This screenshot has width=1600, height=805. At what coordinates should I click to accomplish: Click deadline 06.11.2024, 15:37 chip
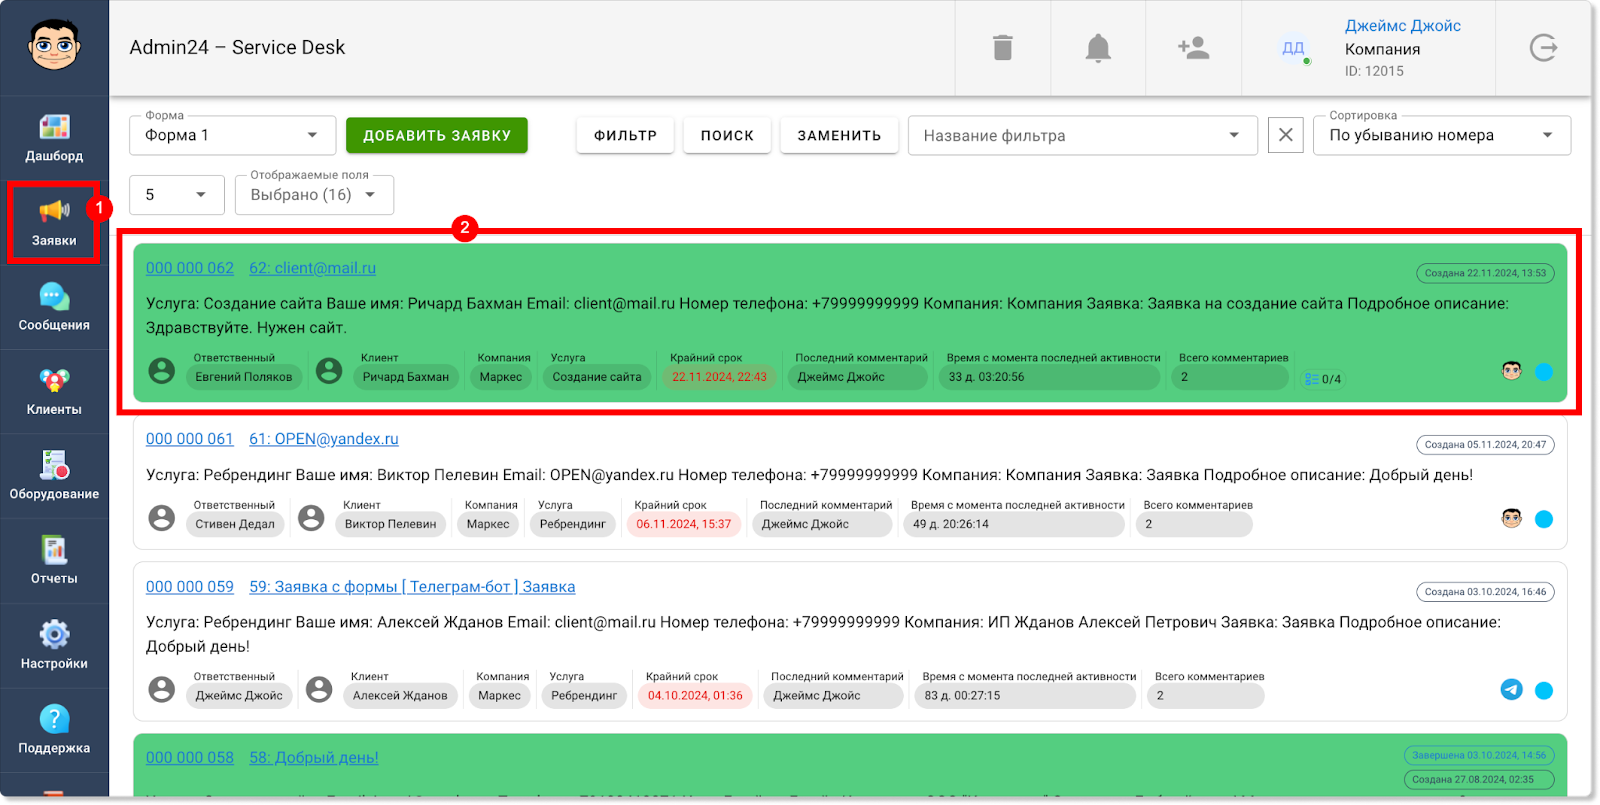point(684,524)
